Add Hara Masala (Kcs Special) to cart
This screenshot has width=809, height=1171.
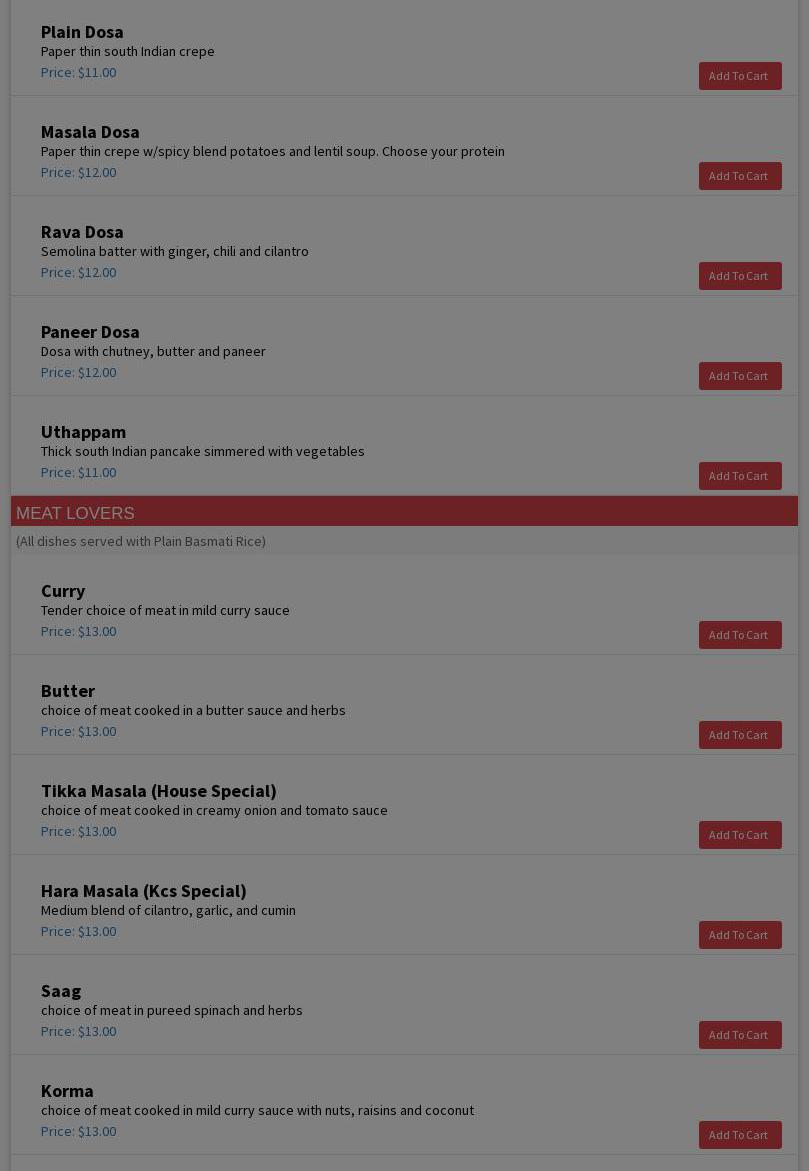point(739,935)
